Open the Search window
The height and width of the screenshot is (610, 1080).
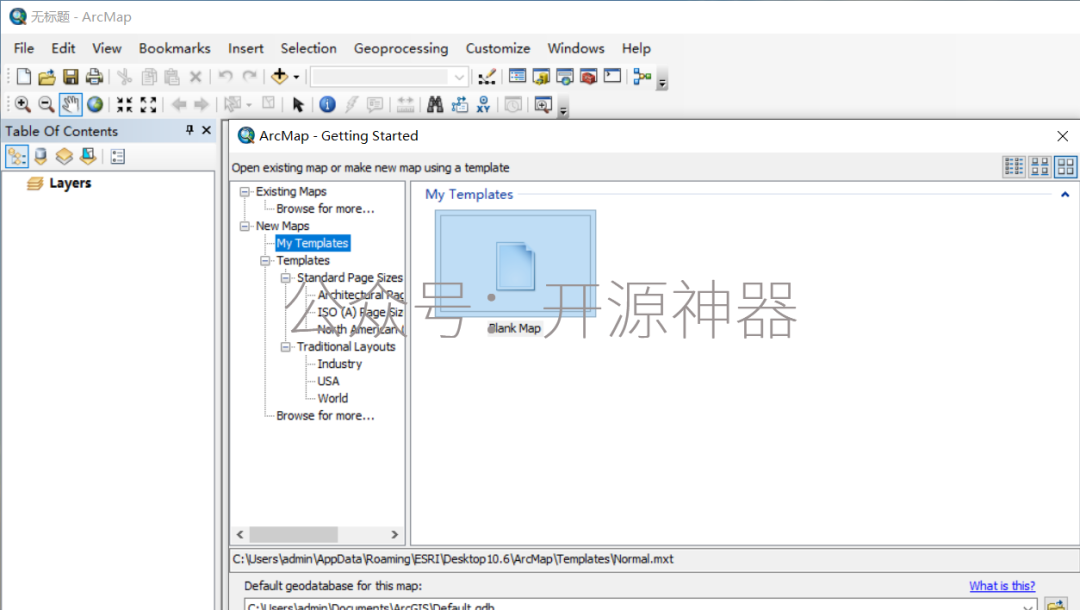coord(565,76)
